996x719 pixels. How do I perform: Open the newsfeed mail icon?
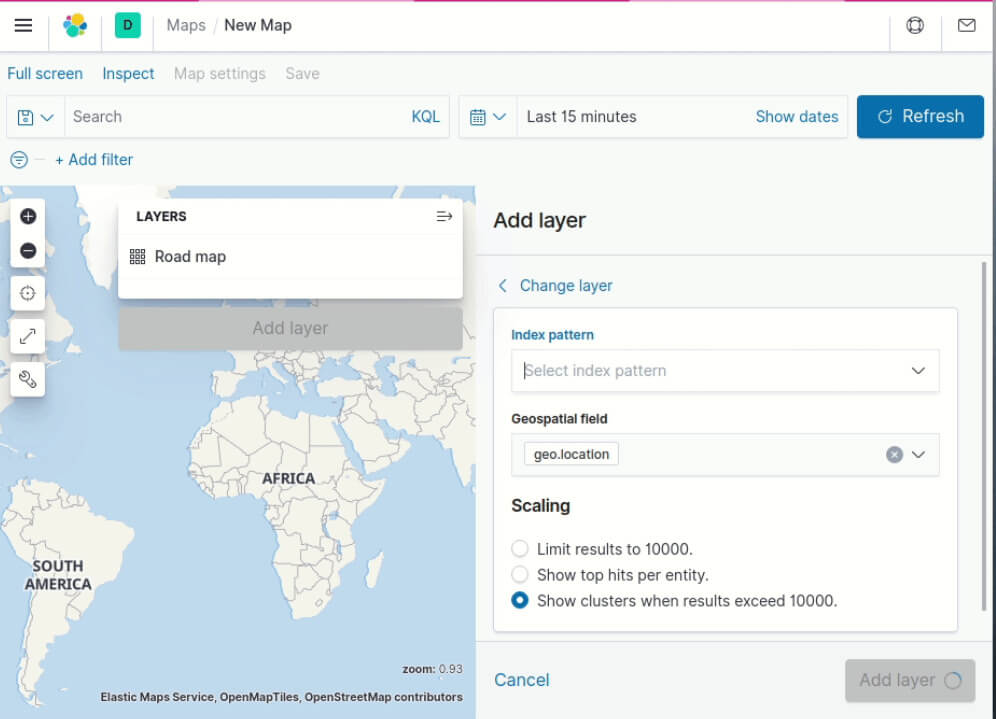[966, 26]
